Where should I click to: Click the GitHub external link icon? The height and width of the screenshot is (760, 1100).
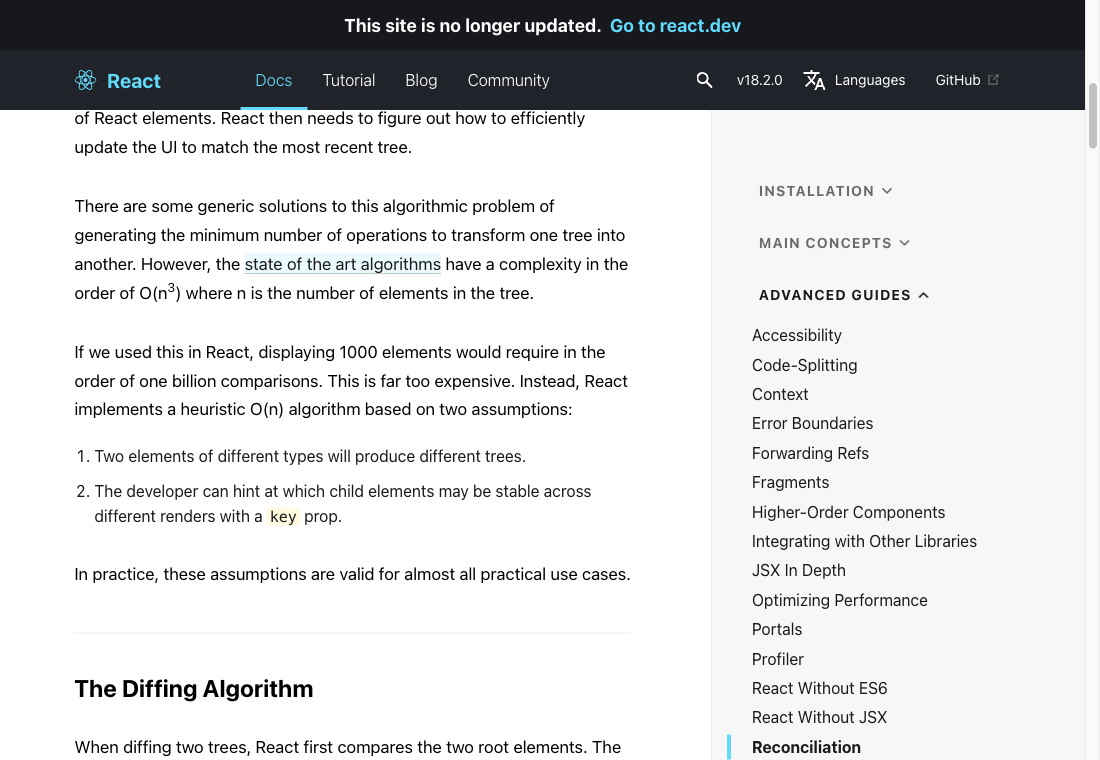click(993, 79)
